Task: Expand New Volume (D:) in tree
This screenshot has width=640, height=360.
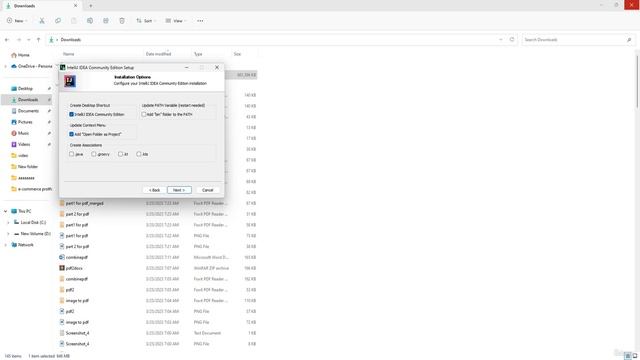Action: point(8,234)
